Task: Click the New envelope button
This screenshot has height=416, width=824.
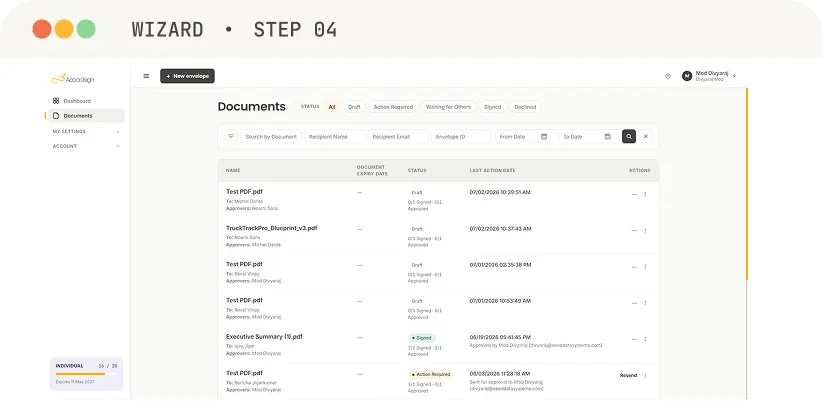Action: (x=188, y=76)
